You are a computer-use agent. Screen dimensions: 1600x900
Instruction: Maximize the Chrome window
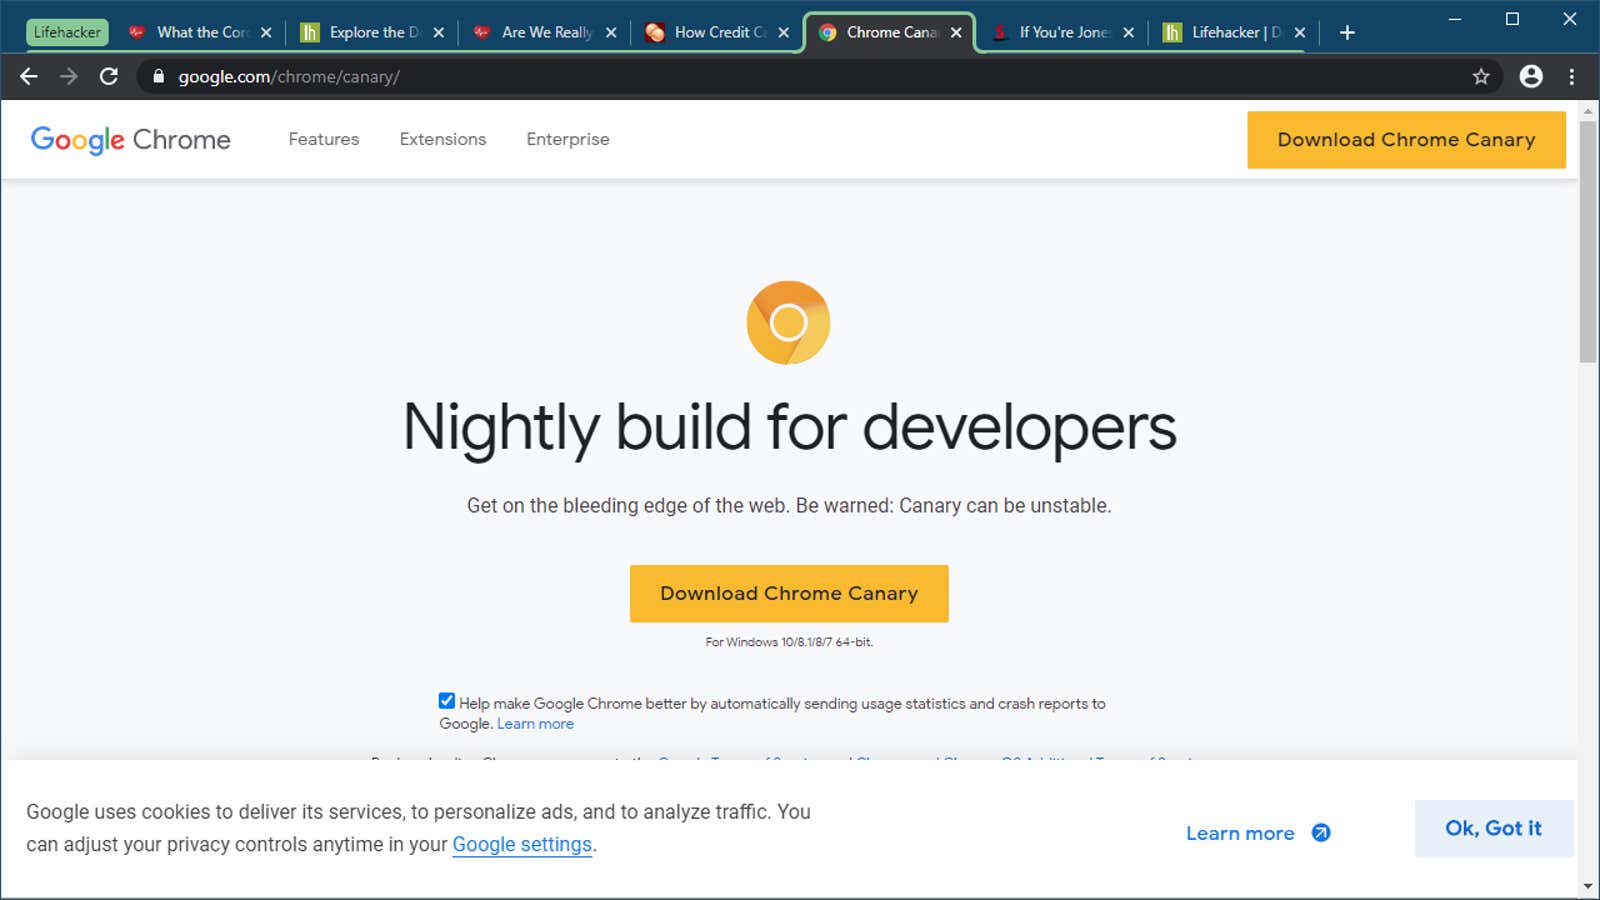[1512, 19]
